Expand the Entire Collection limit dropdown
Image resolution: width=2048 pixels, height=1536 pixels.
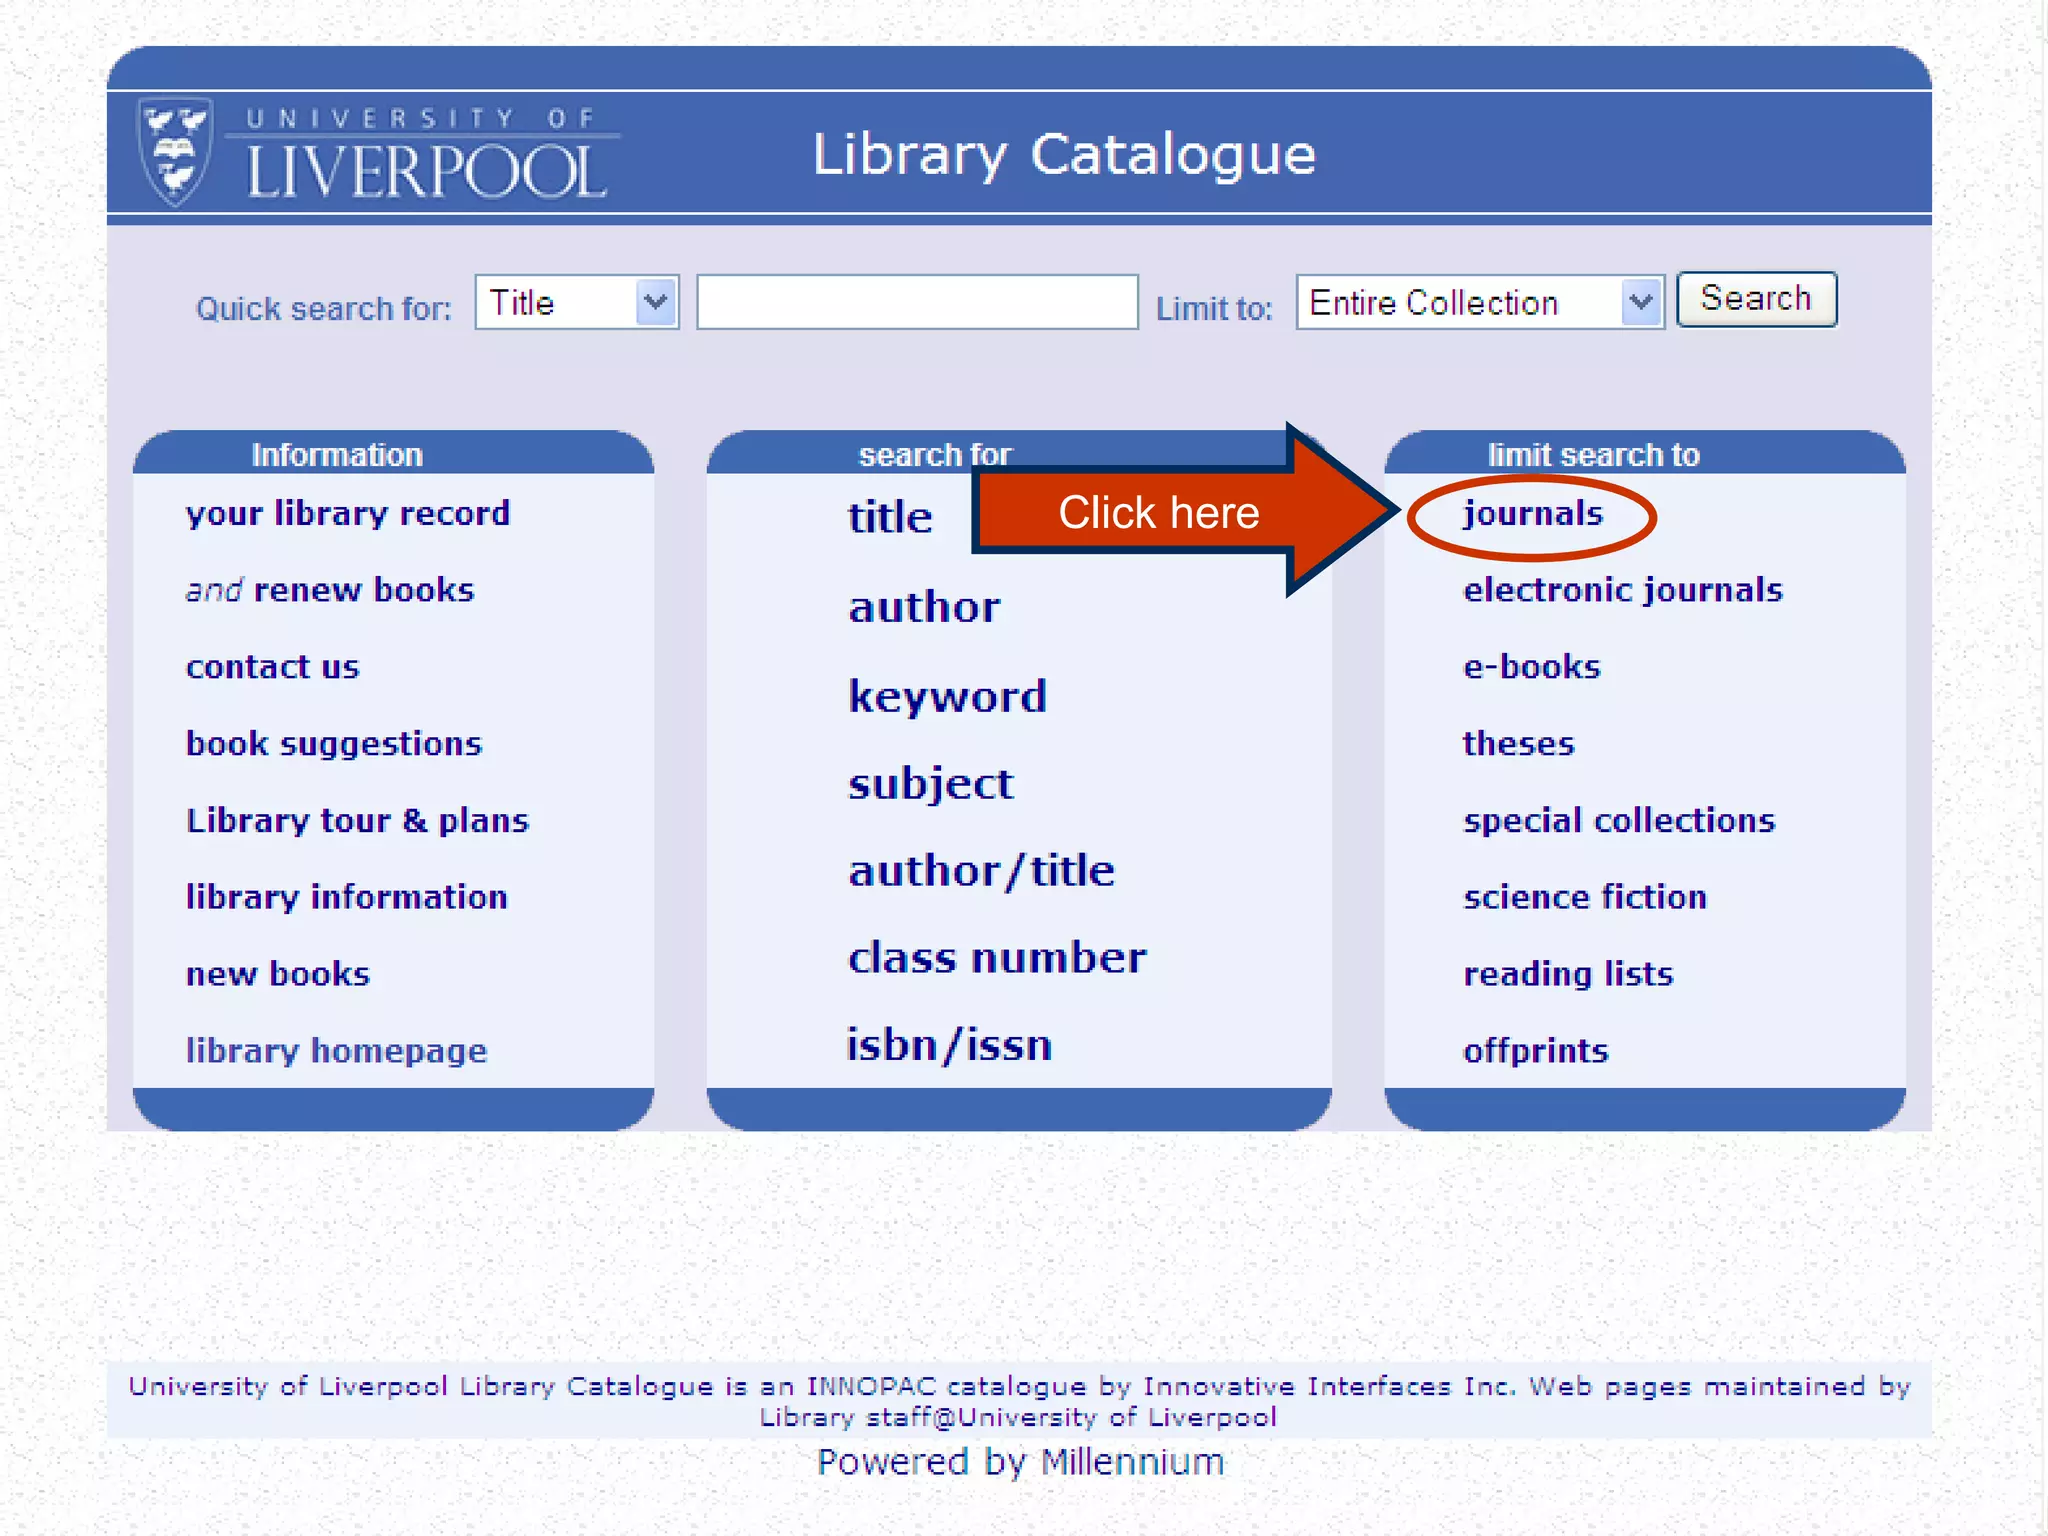coord(1479,302)
